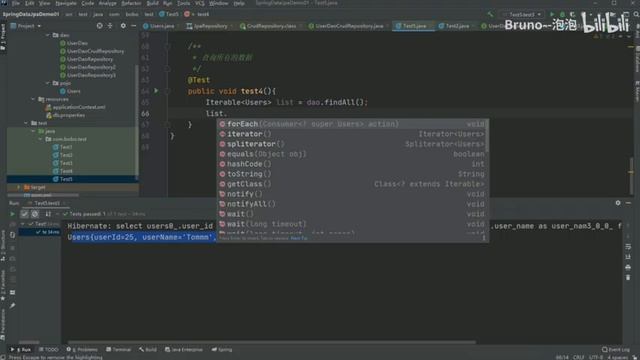Click the sort tests alphabetically icon
Image resolution: width=640 pixels, height=360 pixels.
[48, 214]
